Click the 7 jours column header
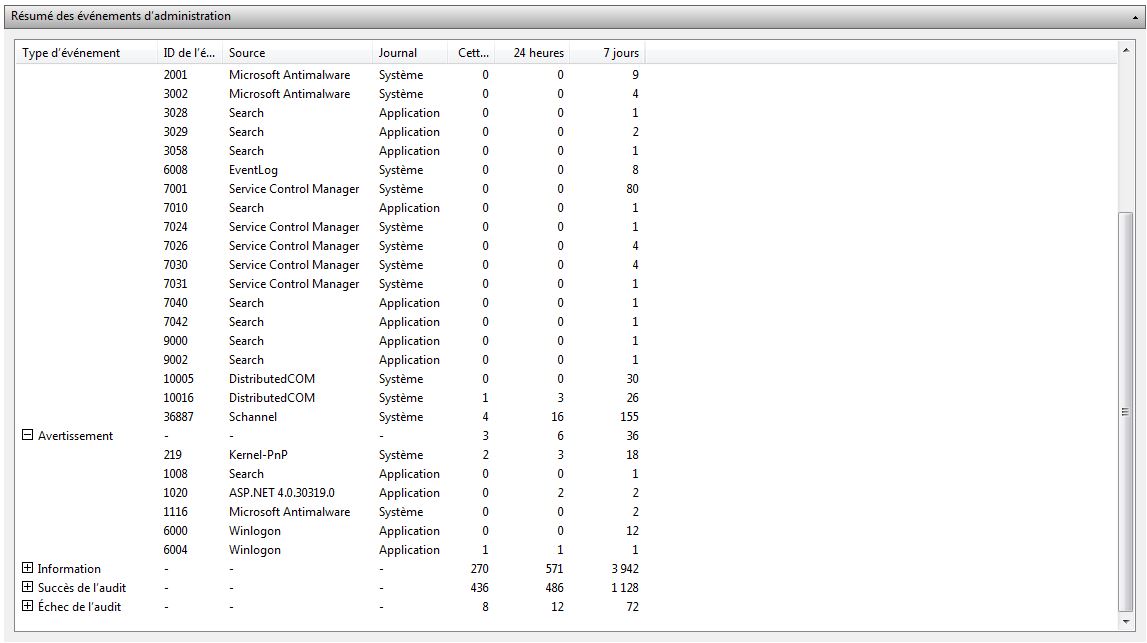 620,53
